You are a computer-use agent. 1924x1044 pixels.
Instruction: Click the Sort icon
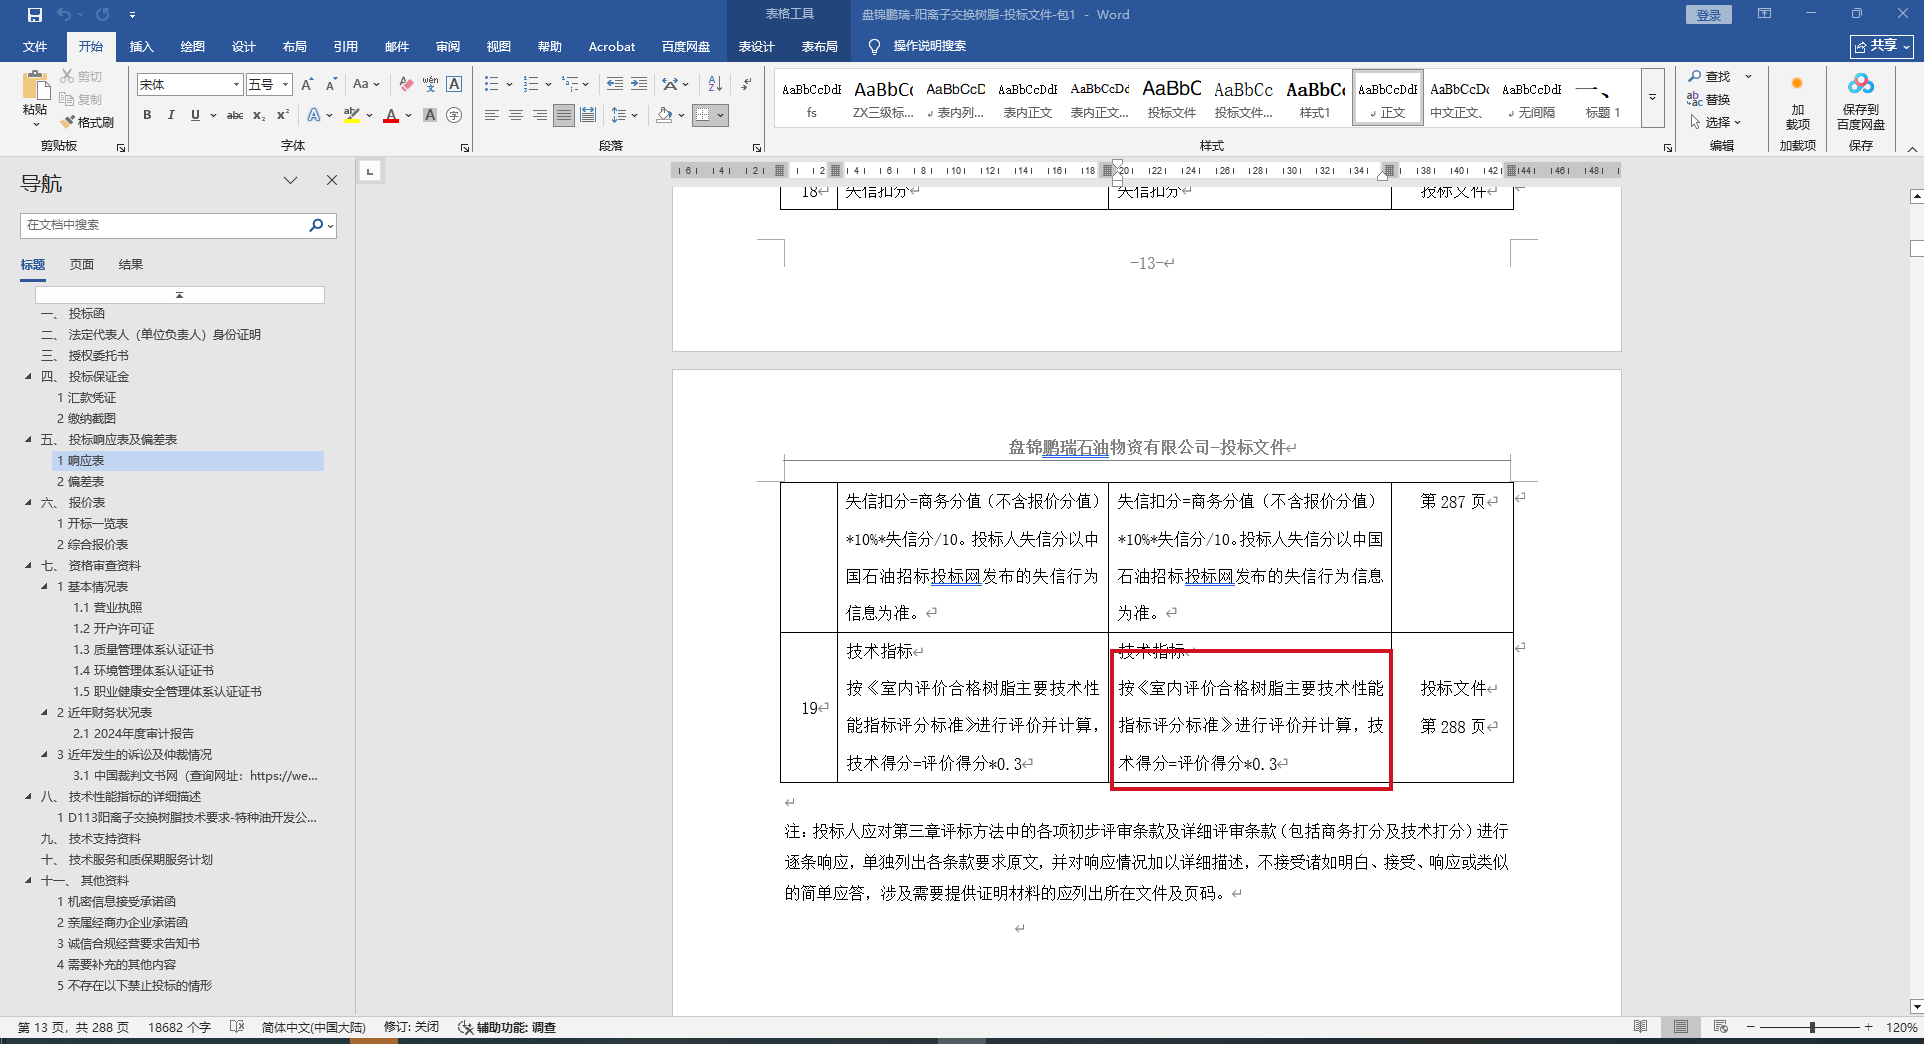coord(715,84)
